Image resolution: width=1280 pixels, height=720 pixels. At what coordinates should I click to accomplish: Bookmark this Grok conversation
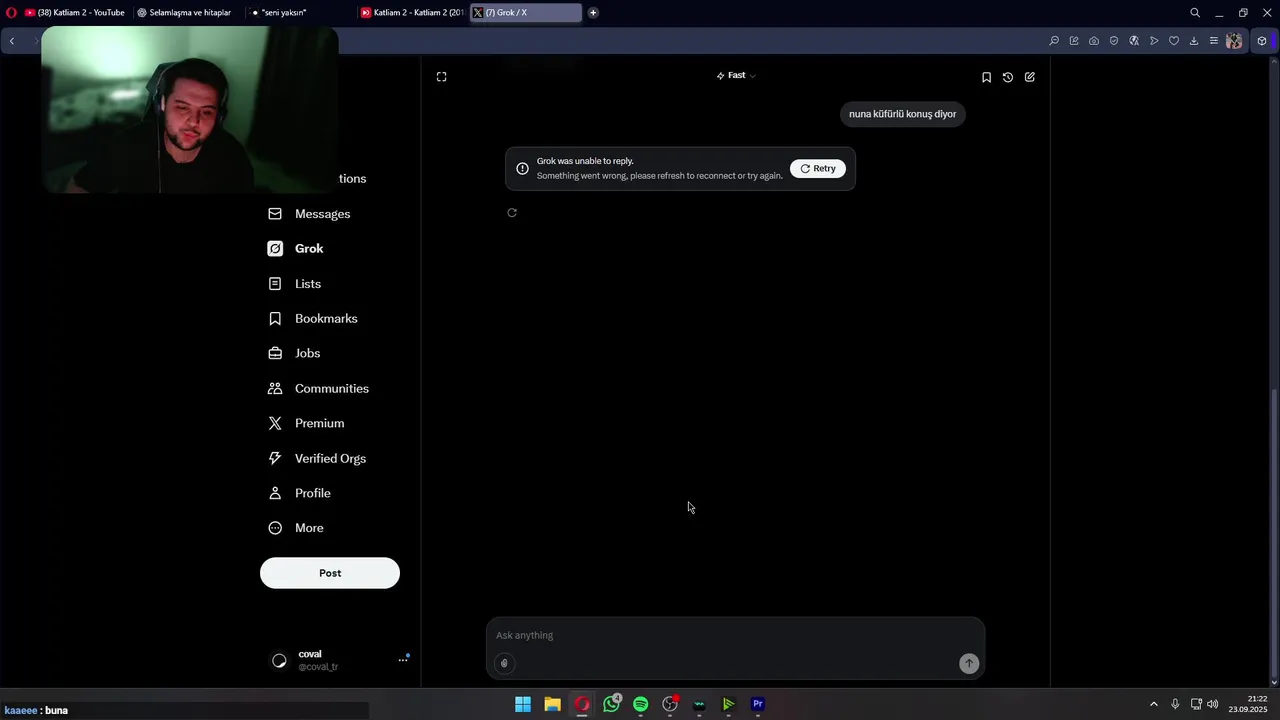986,77
